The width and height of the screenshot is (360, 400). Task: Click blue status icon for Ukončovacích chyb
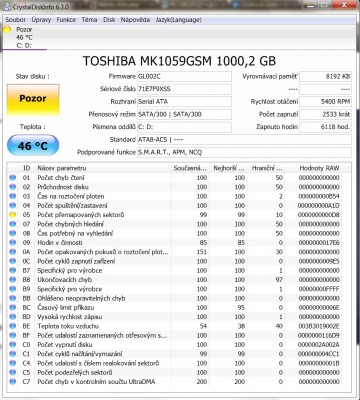[13, 280]
